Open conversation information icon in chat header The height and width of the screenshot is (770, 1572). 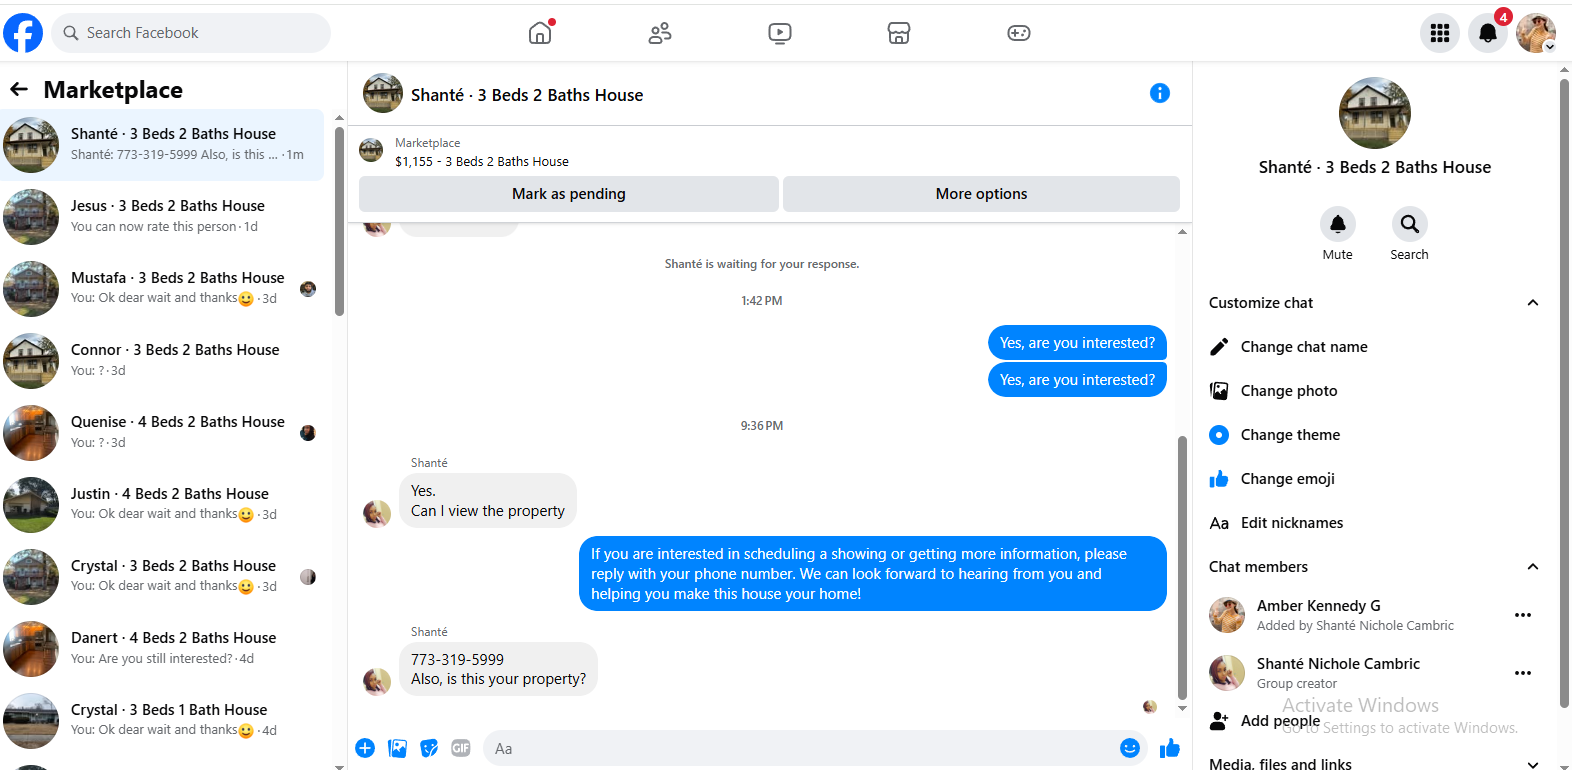tap(1160, 93)
